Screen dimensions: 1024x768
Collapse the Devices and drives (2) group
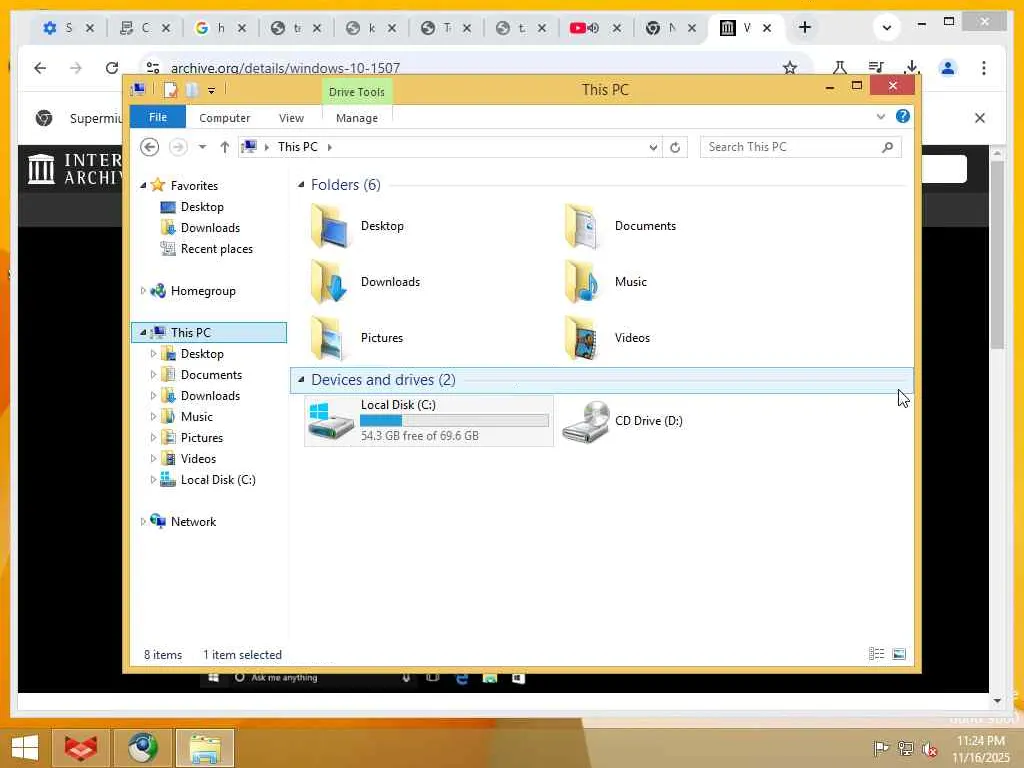click(301, 379)
